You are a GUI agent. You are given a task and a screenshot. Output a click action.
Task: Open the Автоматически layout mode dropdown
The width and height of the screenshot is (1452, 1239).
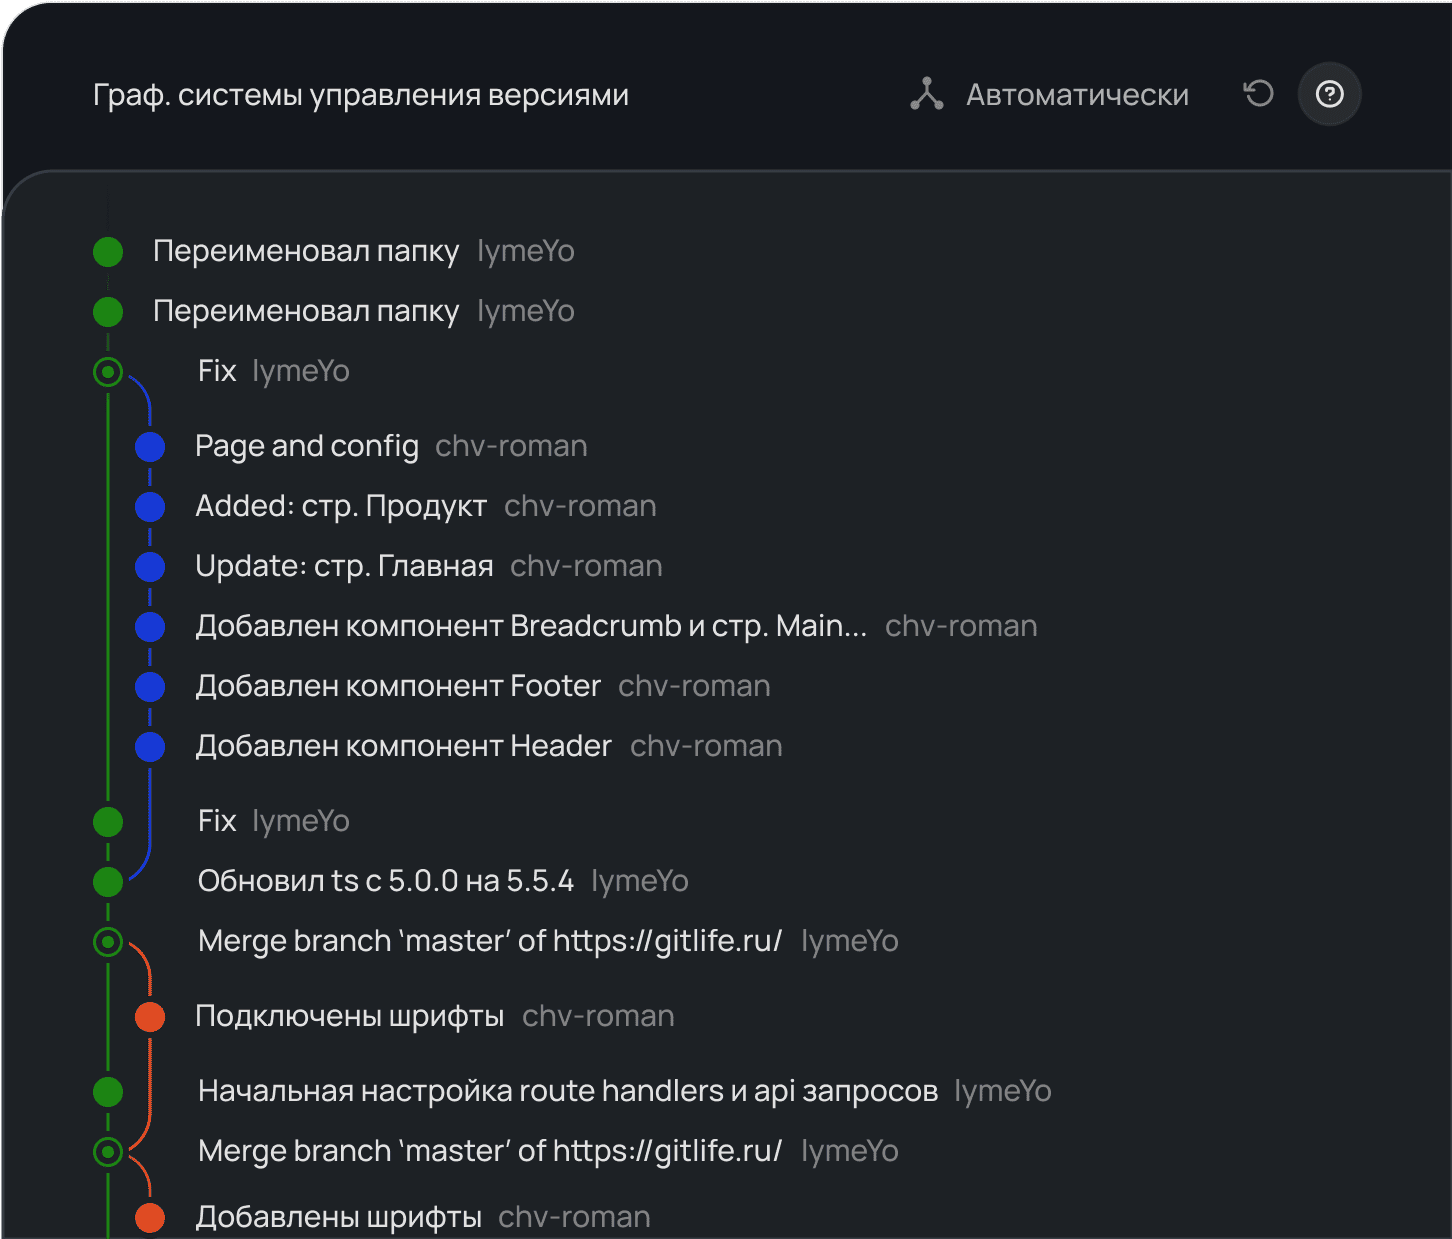[1077, 95]
